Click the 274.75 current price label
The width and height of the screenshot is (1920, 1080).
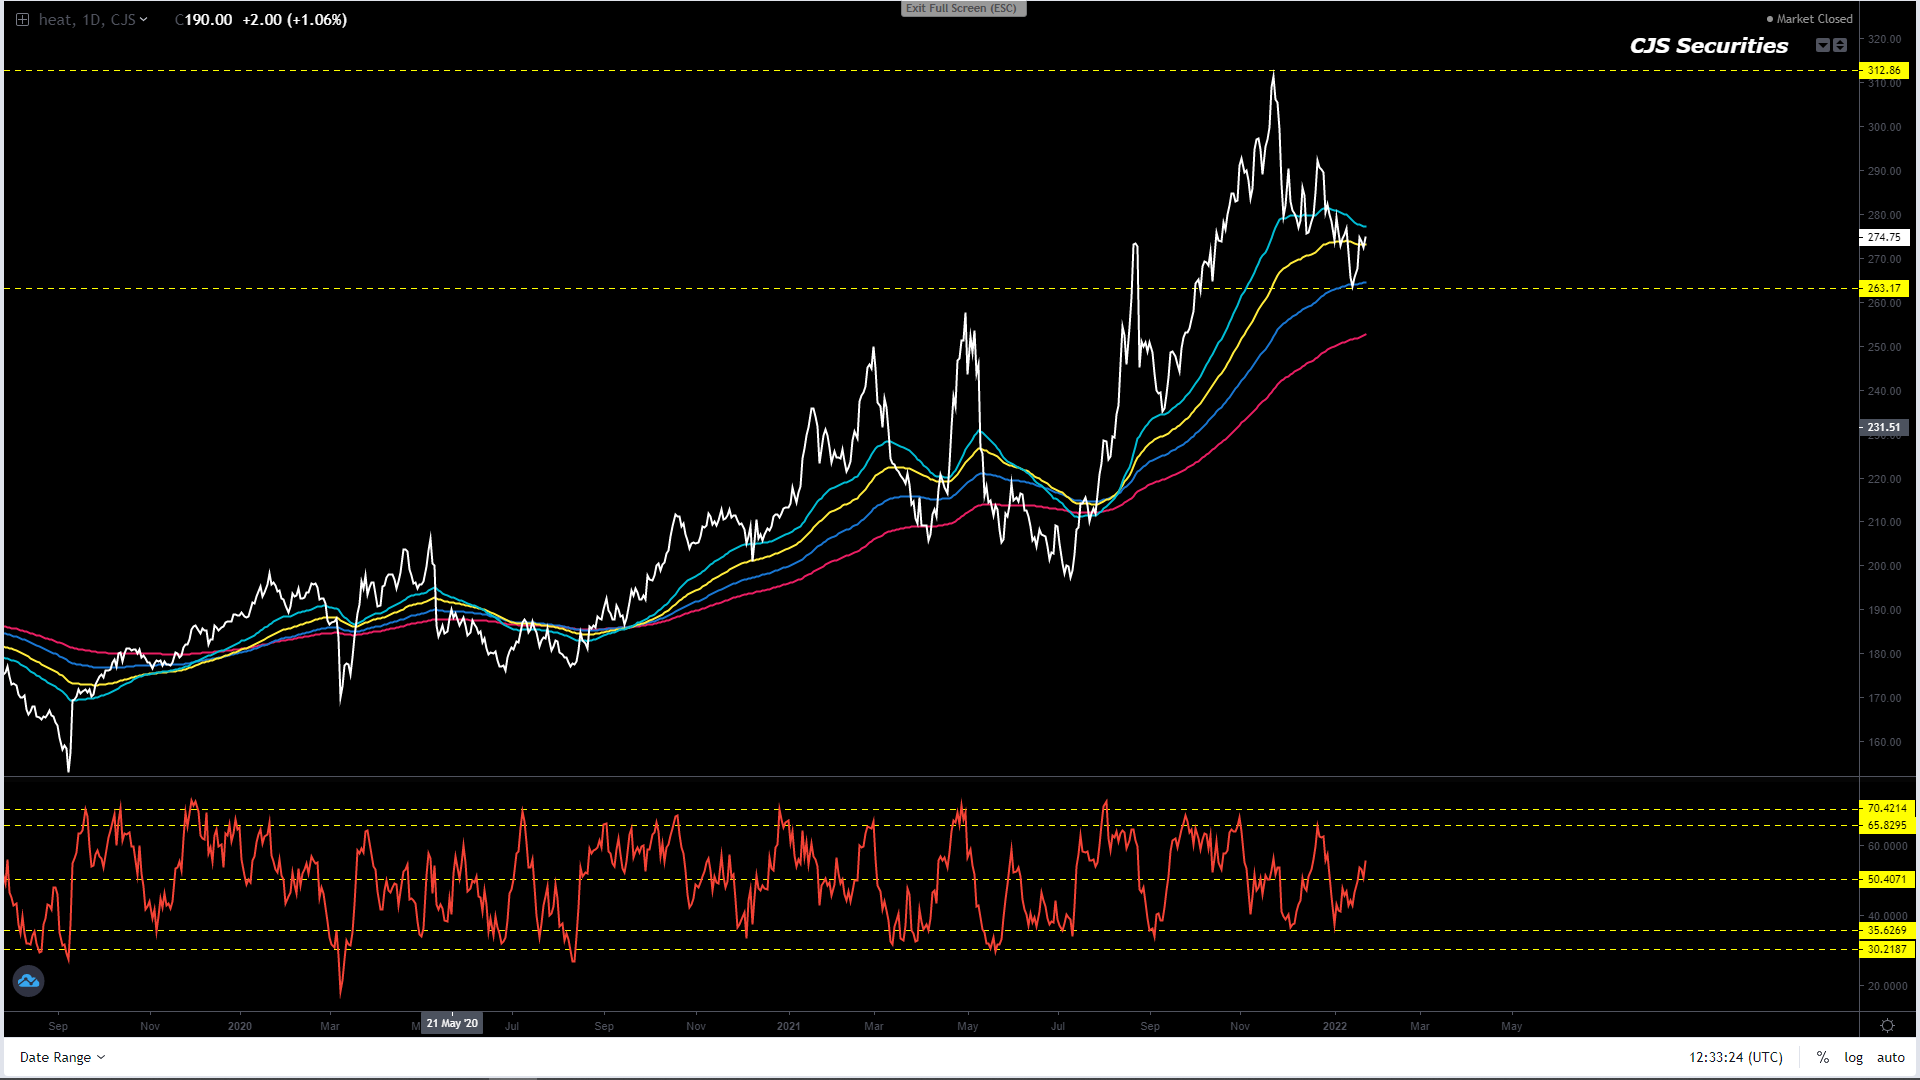(x=1884, y=237)
